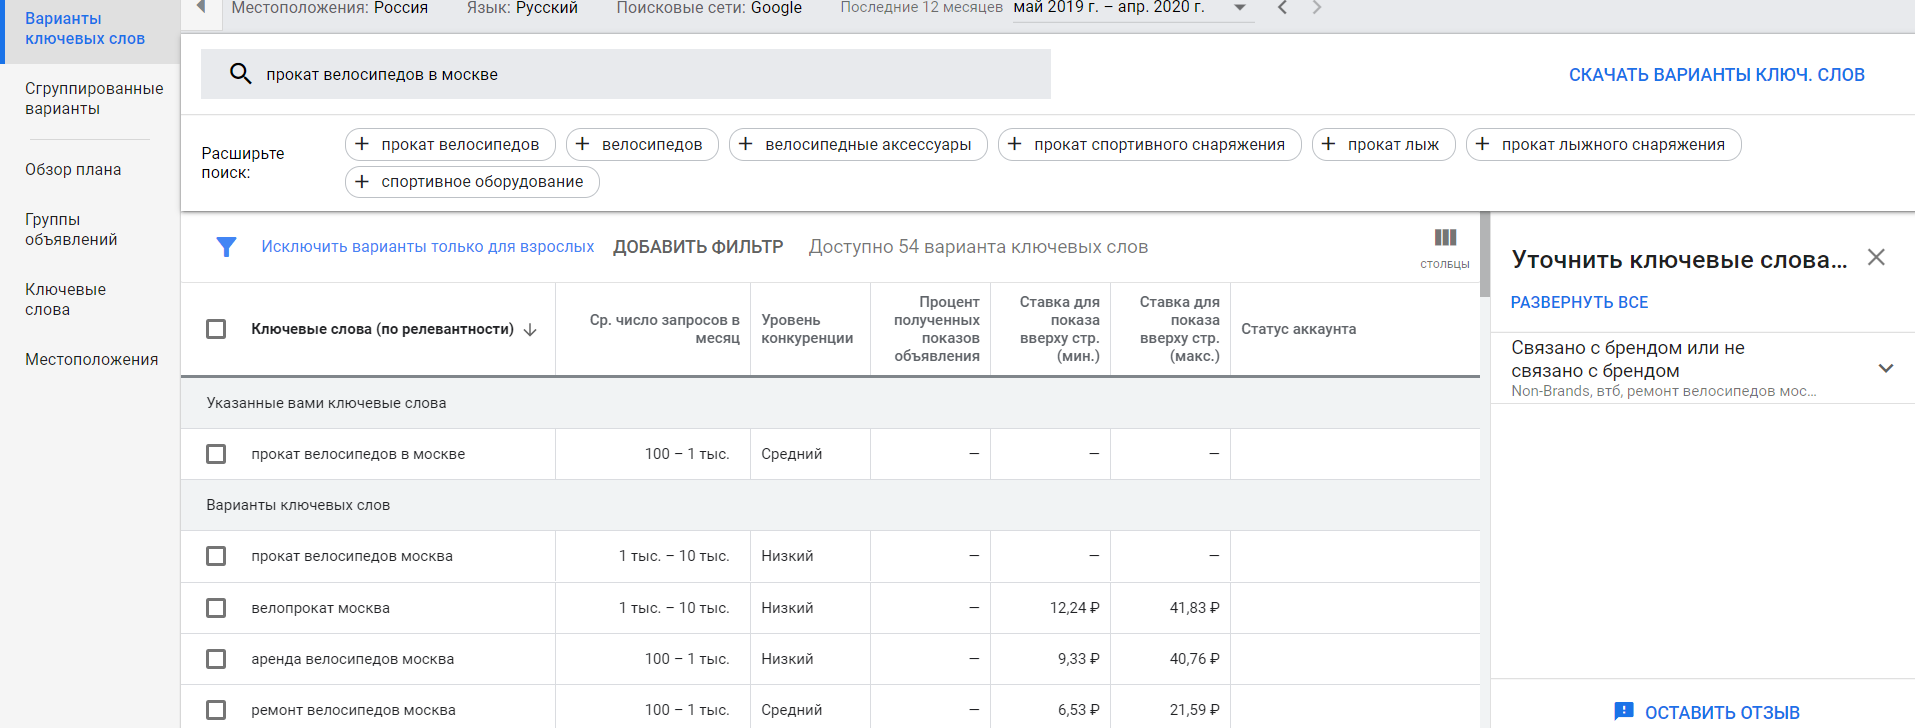Click sort arrow beside keywords by relevance
The image size is (1915, 728).
(530, 329)
